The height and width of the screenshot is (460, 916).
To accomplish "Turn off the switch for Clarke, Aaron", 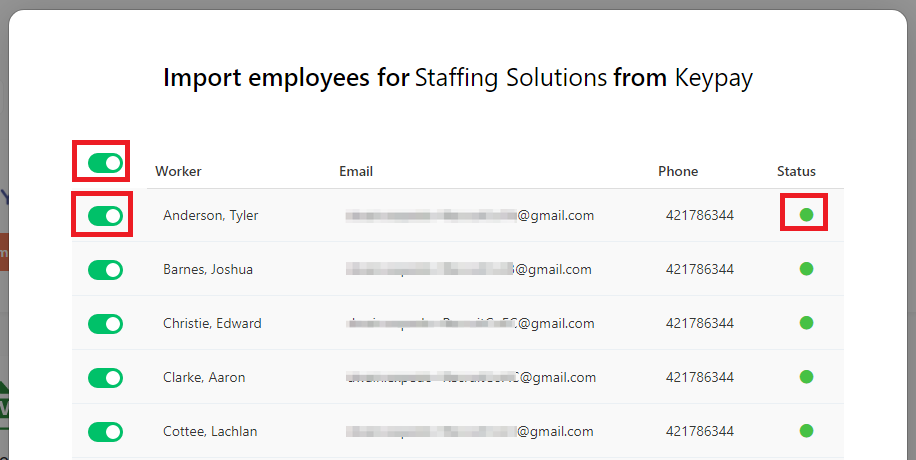I will [x=105, y=378].
